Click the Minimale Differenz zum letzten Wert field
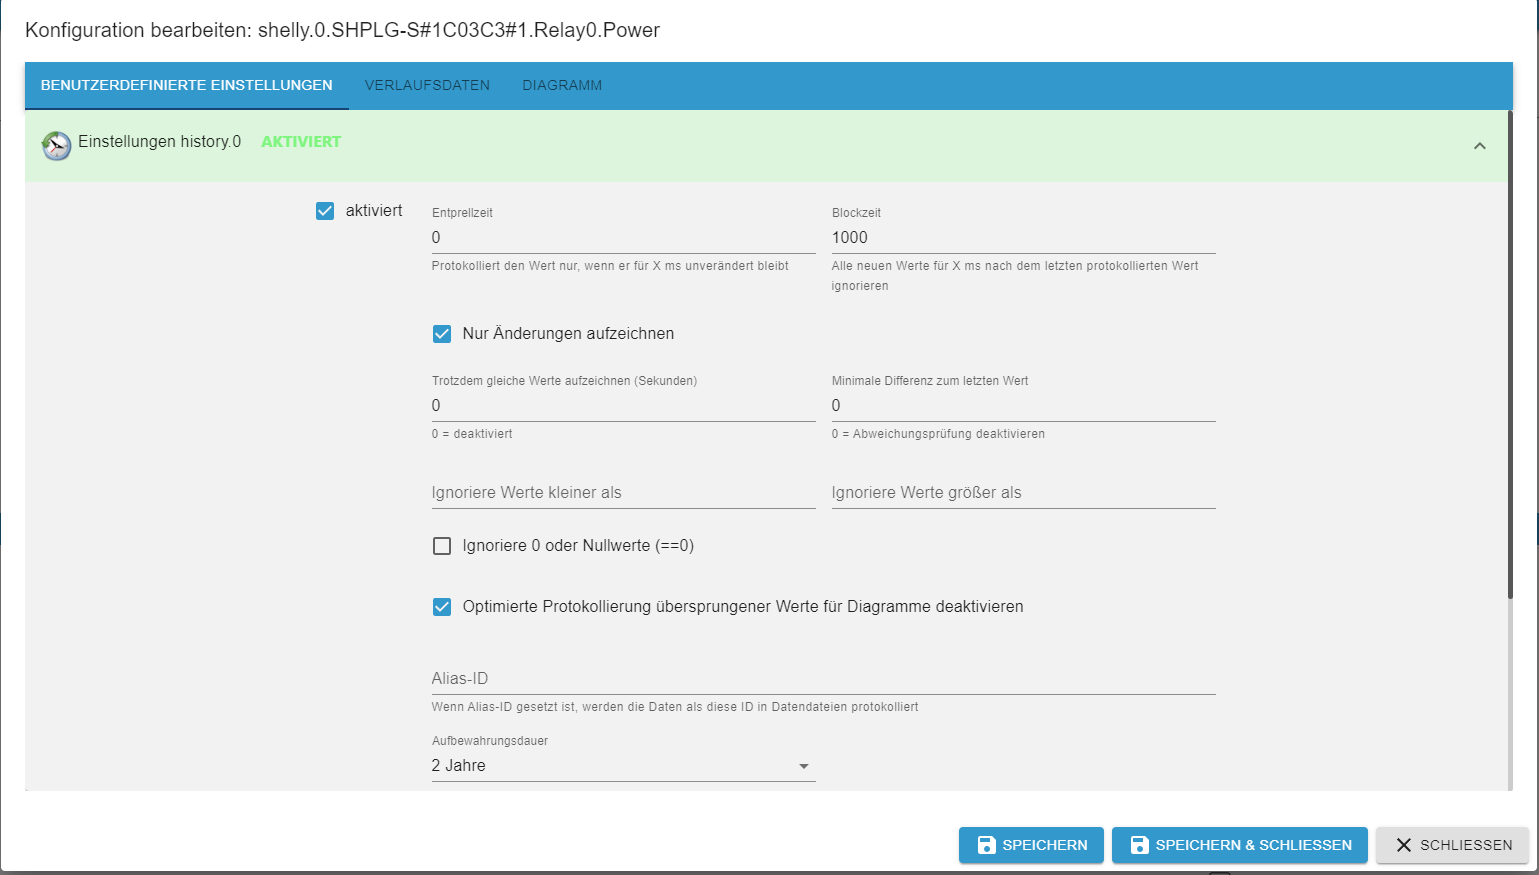The image size is (1539, 875). [1023, 406]
